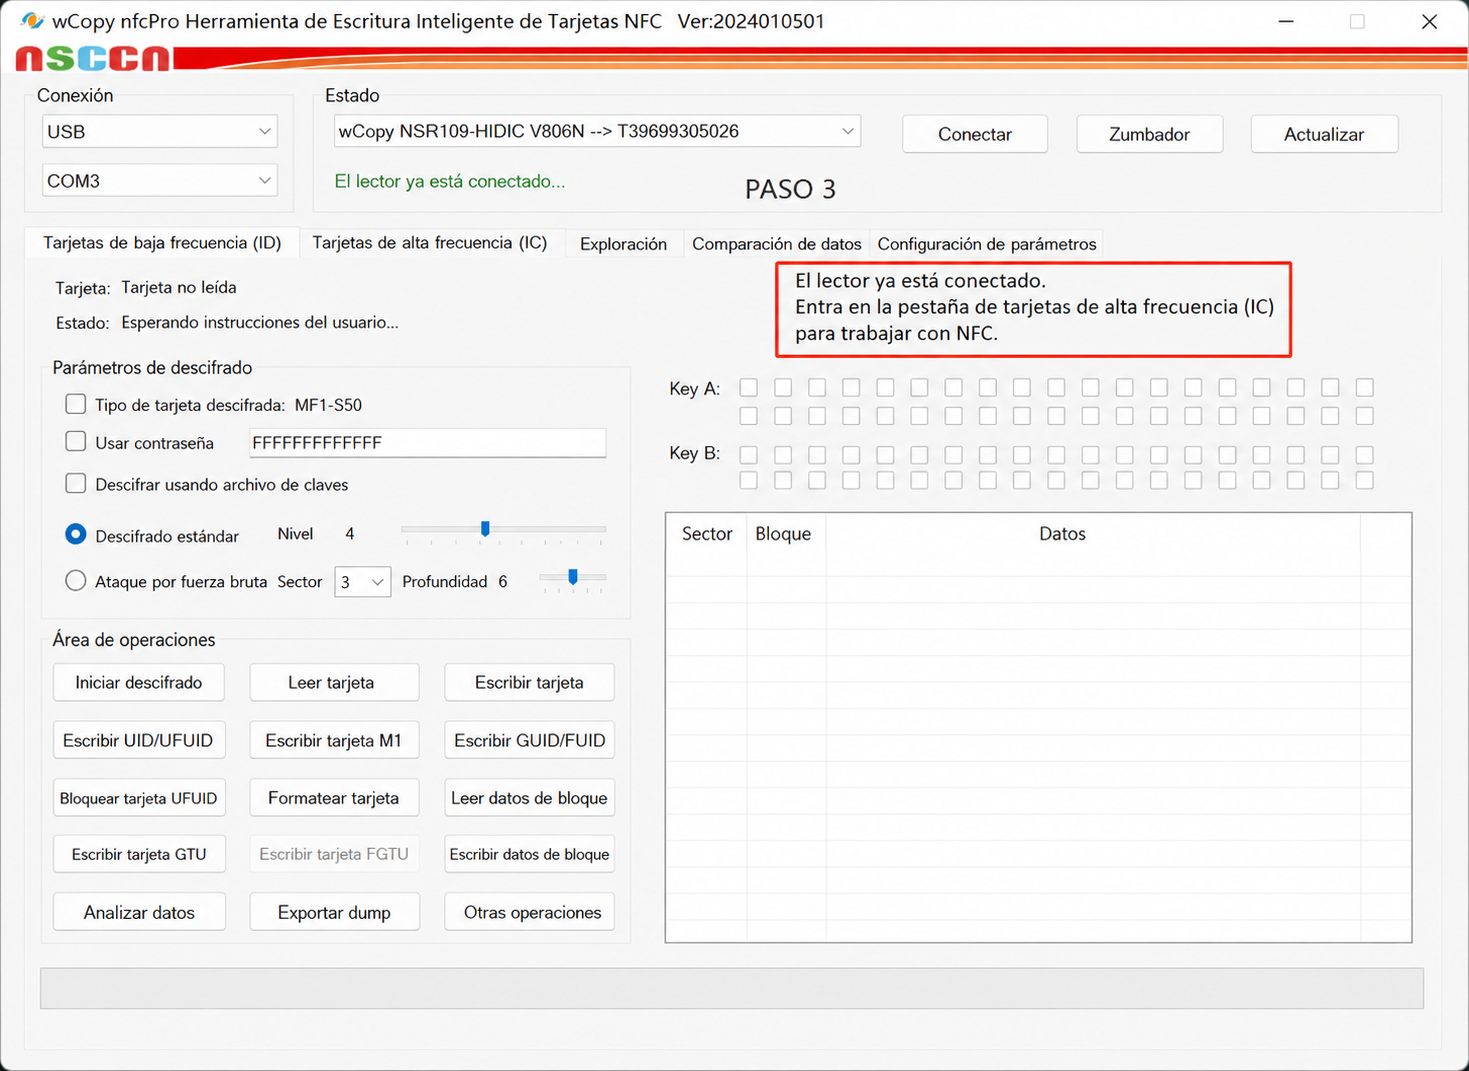Screen dimensions: 1469x1071
Task: Click Escribir tarjeta GTU button
Action: [139, 854]
